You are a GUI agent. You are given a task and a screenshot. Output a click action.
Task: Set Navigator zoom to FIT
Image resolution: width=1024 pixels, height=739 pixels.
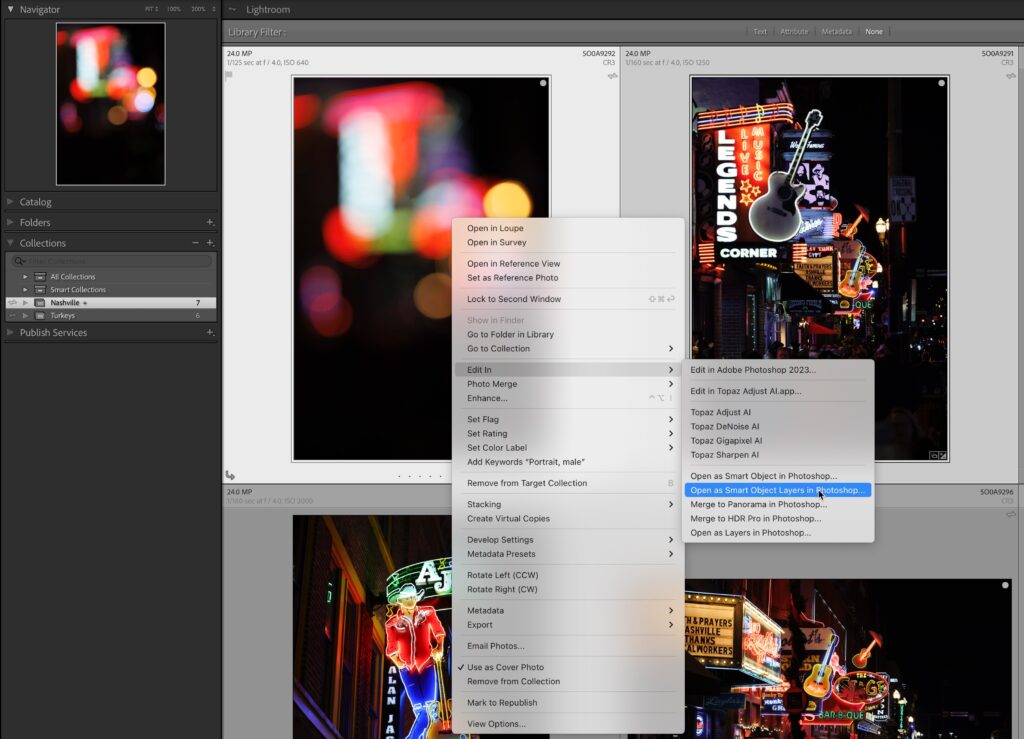[150, 9]
